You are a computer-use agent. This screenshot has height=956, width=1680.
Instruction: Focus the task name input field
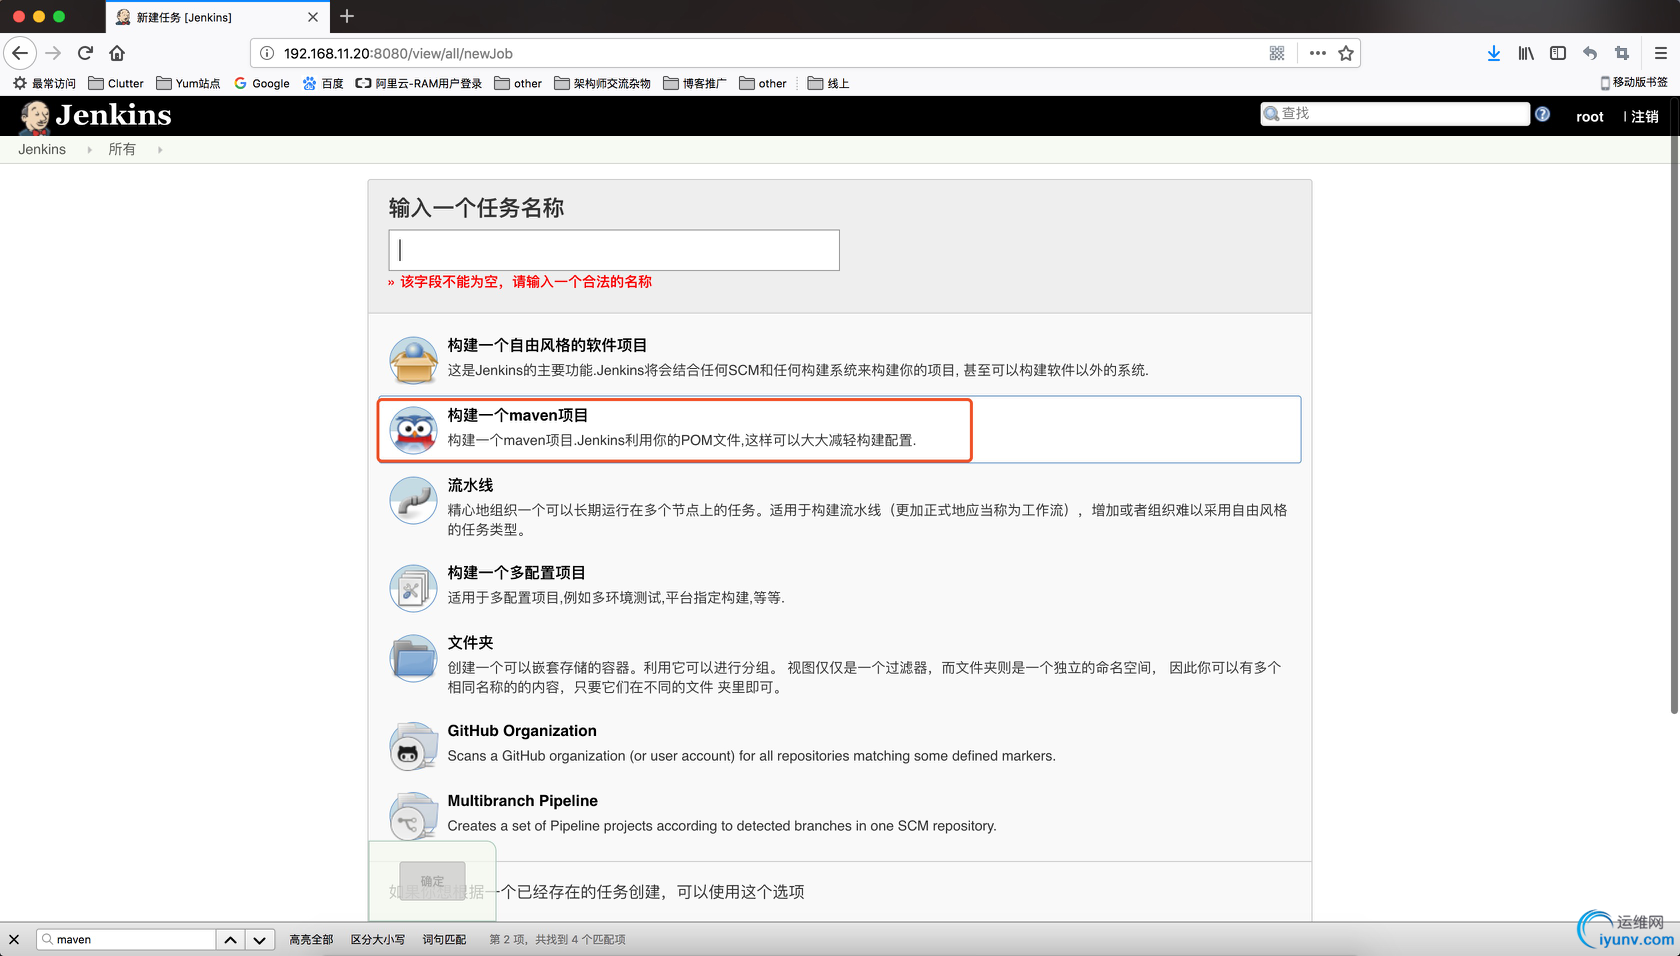(614, 250)
